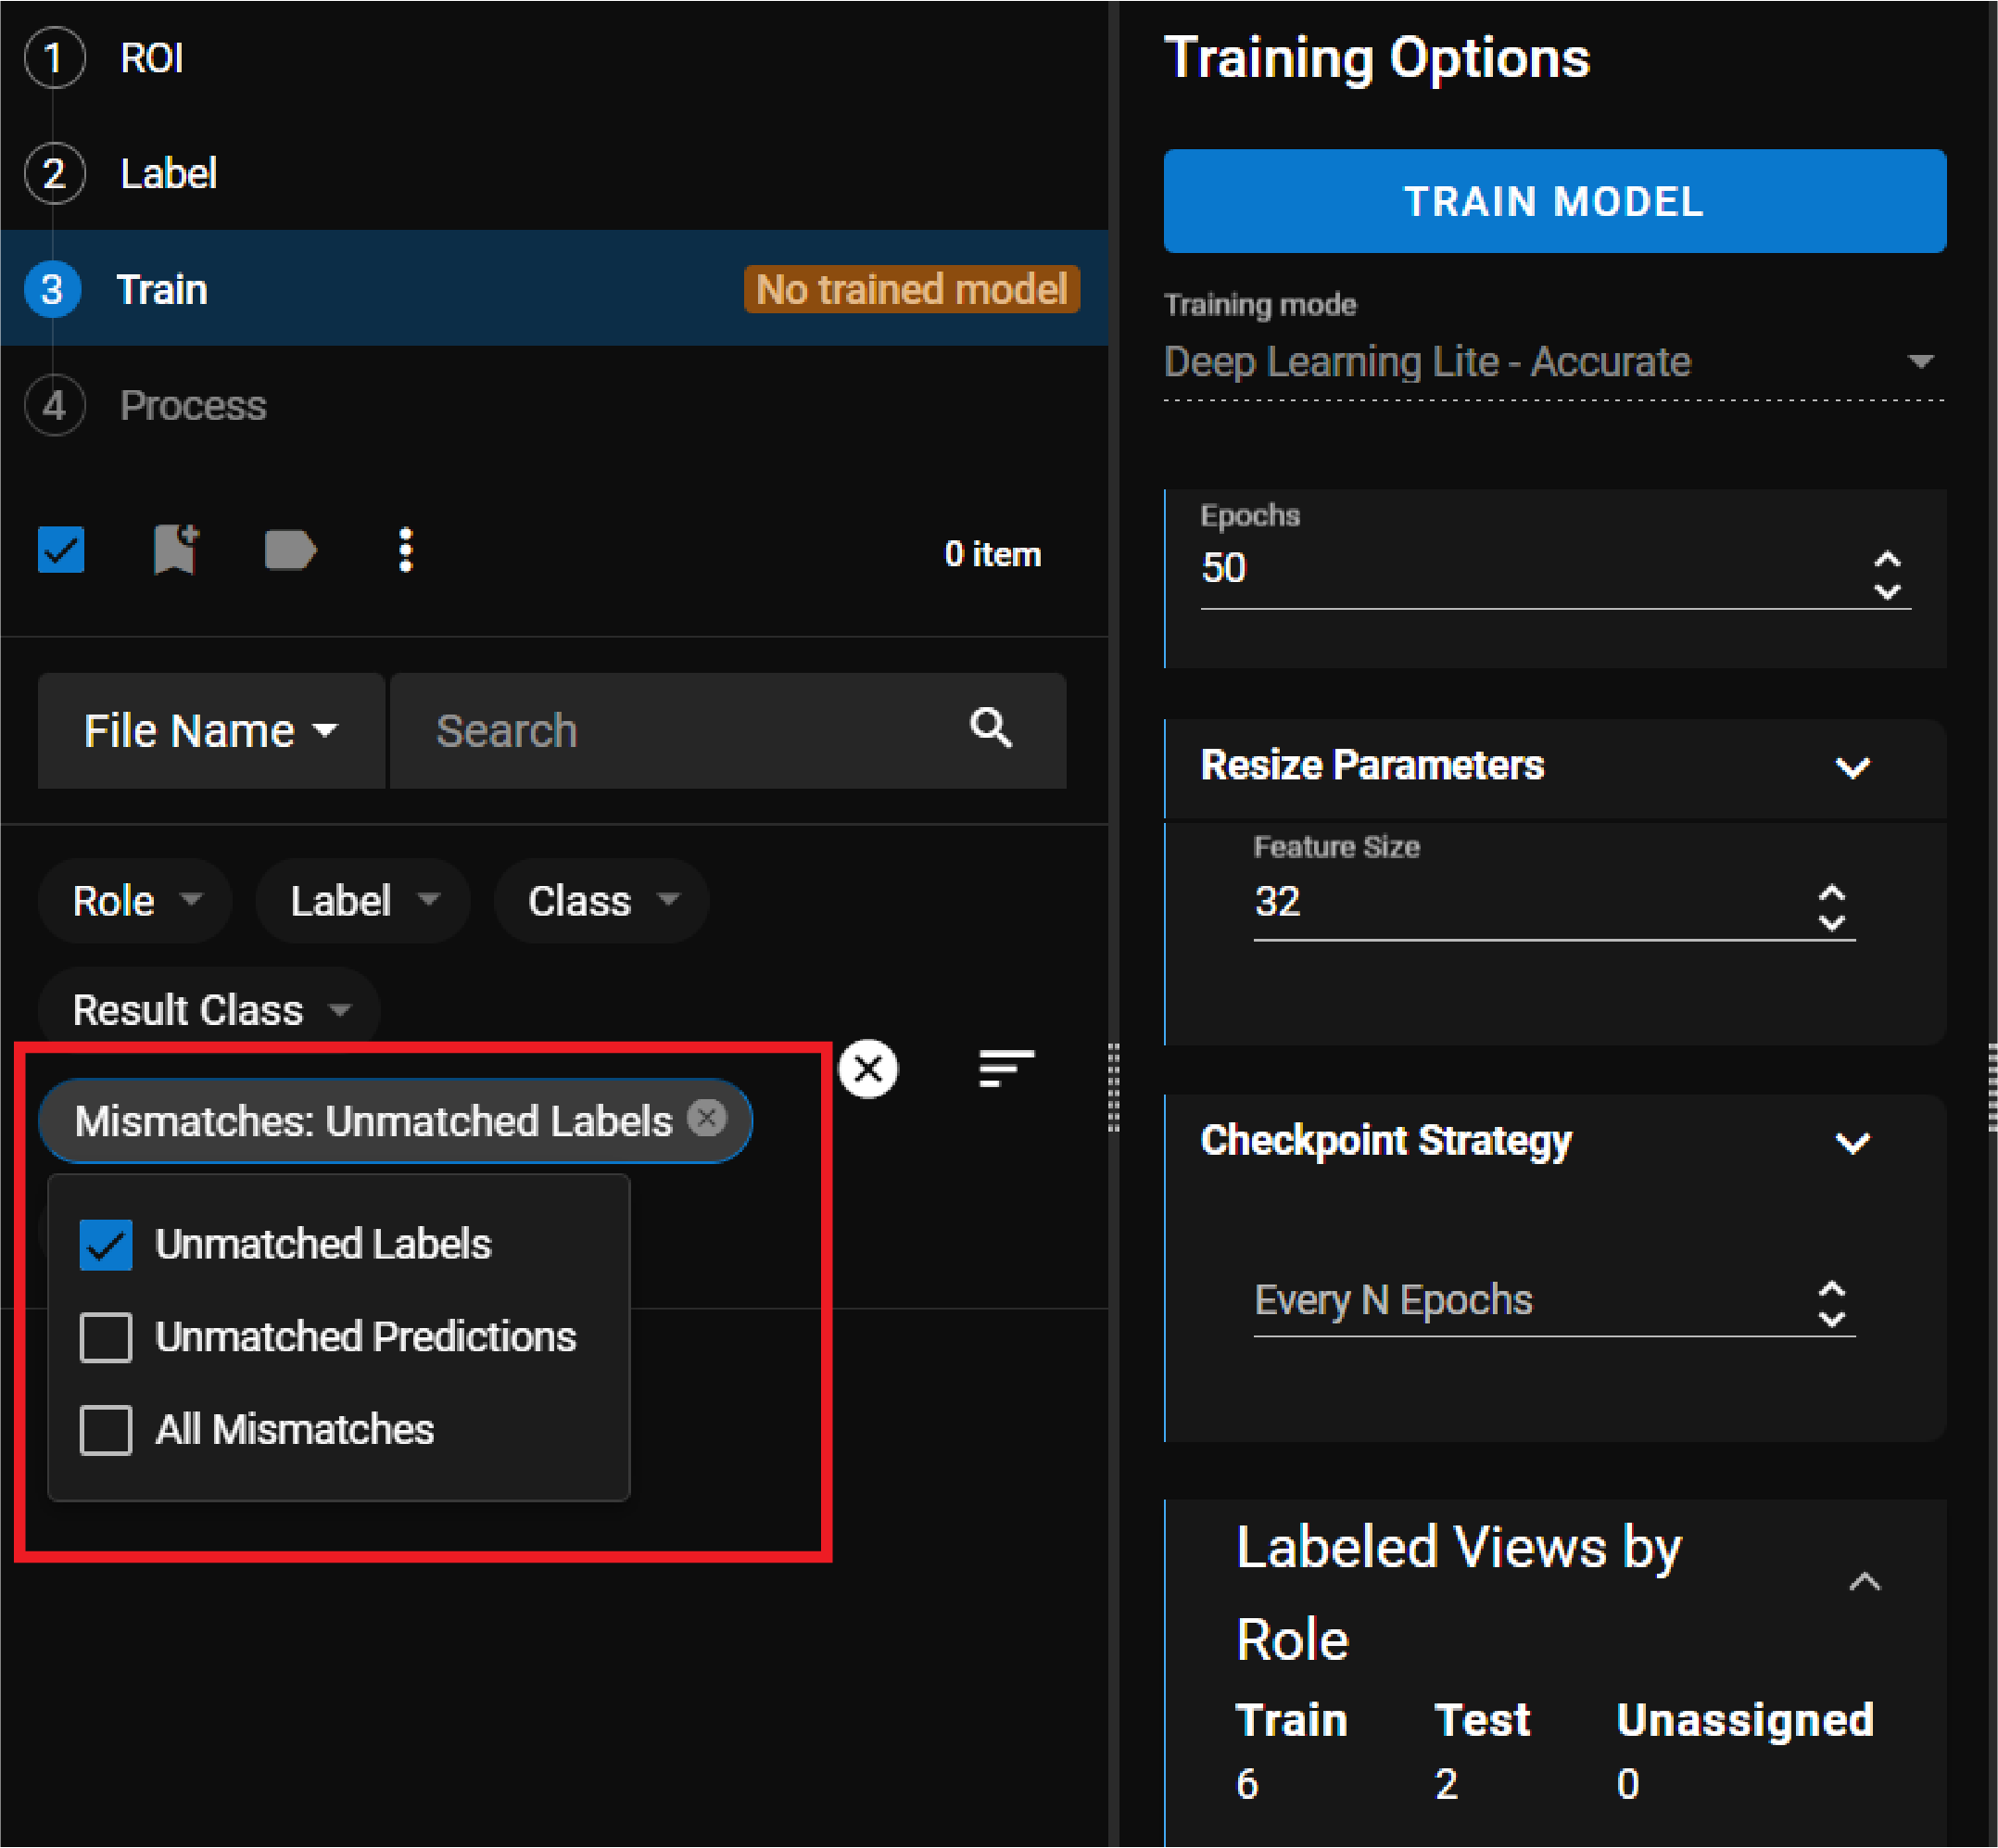Click the label tag icon

[290, 550]
